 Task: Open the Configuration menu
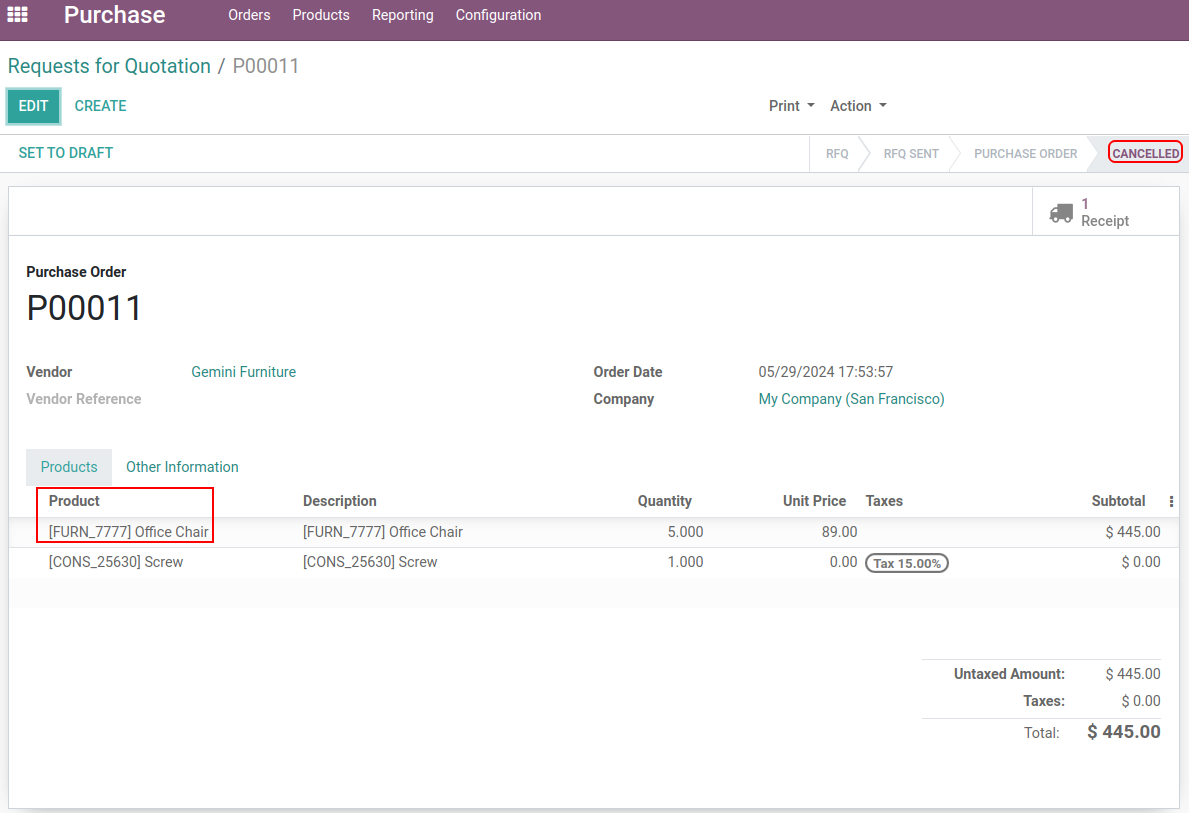pos(498,15)
